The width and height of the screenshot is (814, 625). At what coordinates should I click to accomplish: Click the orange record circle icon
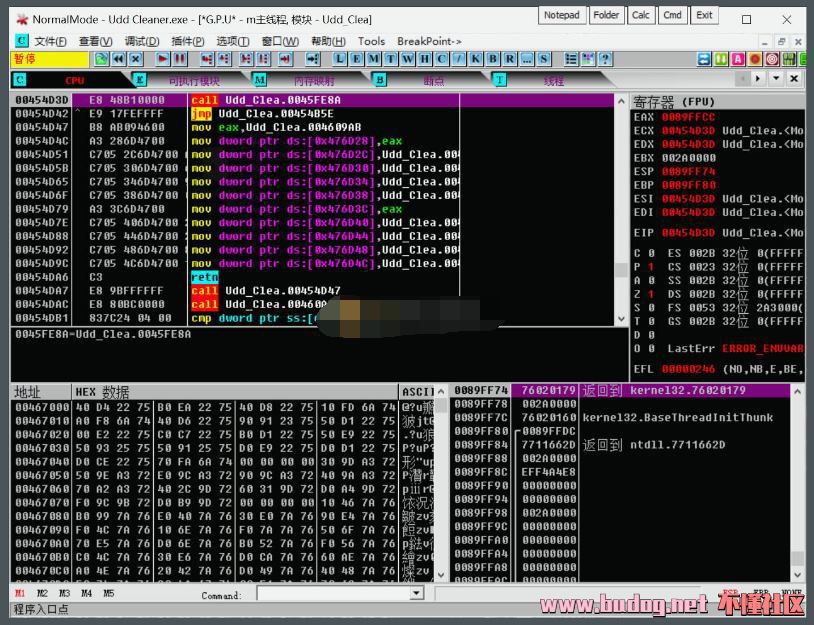click(x=755, y=59)
